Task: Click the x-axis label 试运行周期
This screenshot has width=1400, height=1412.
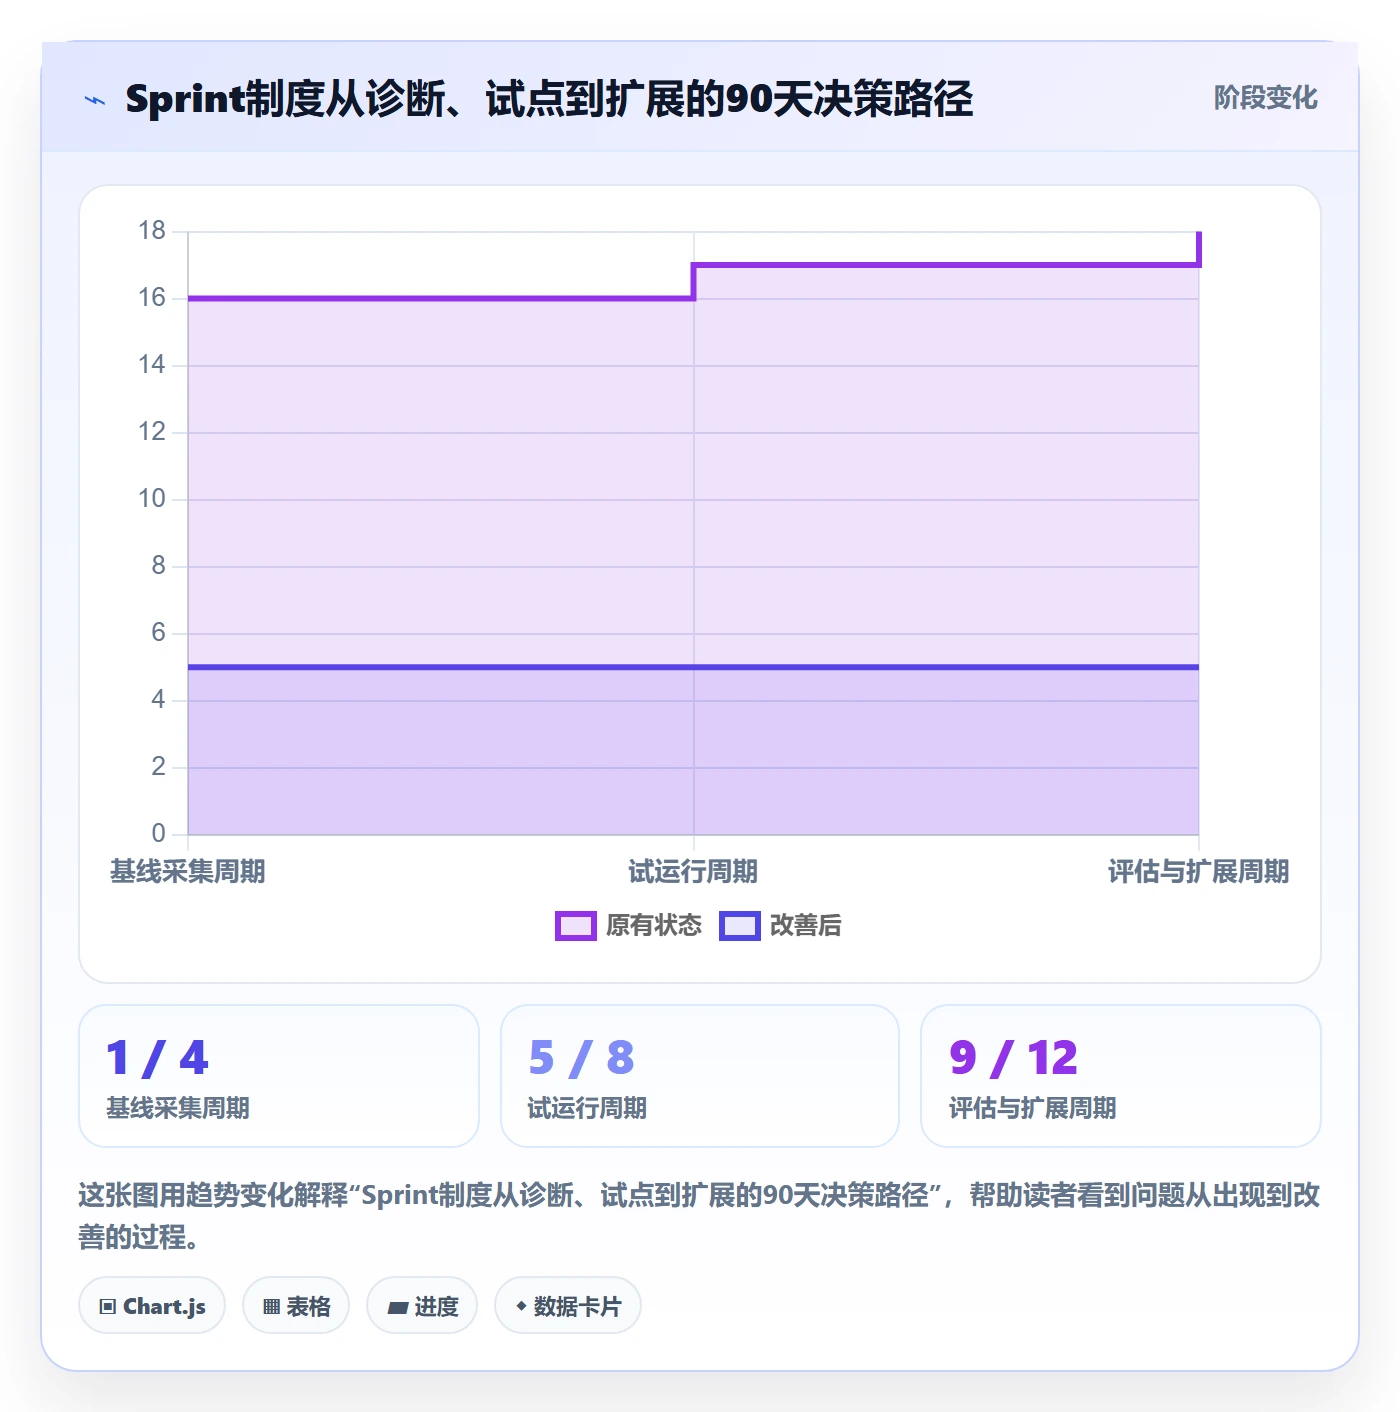Action: (x=693, y=872)
